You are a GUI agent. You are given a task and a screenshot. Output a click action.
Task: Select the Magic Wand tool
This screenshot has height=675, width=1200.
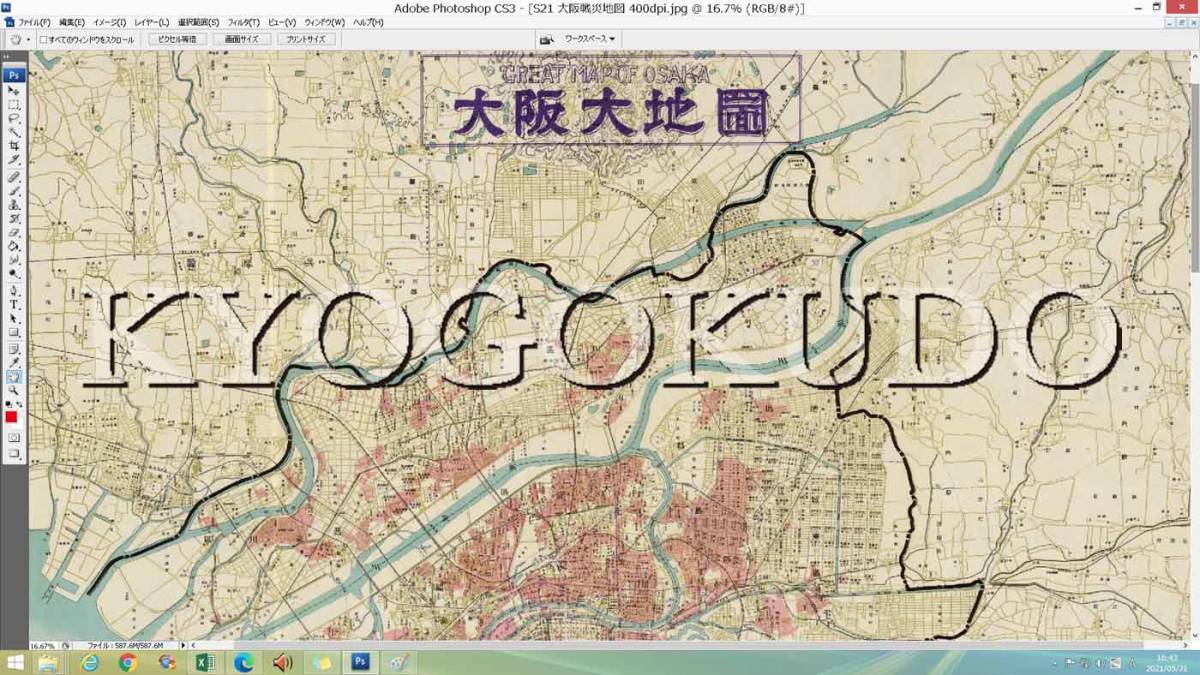click(14, 131)
